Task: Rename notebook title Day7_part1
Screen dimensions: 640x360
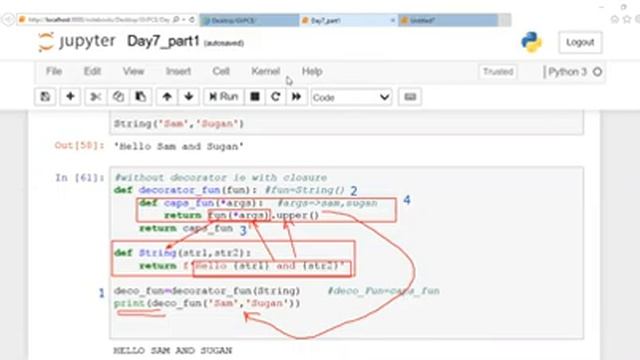Action: (163, 41)
